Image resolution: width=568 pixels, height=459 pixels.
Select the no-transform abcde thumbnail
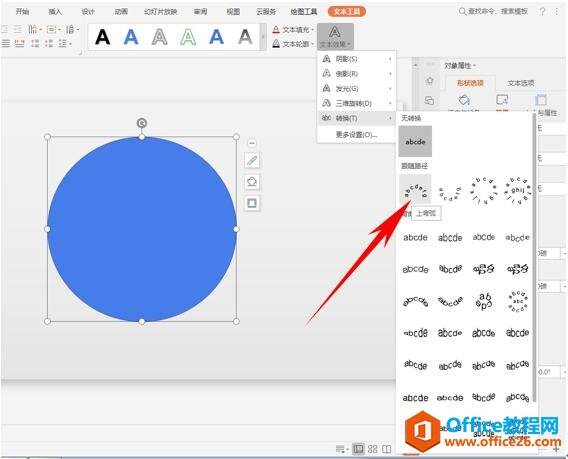415,141
